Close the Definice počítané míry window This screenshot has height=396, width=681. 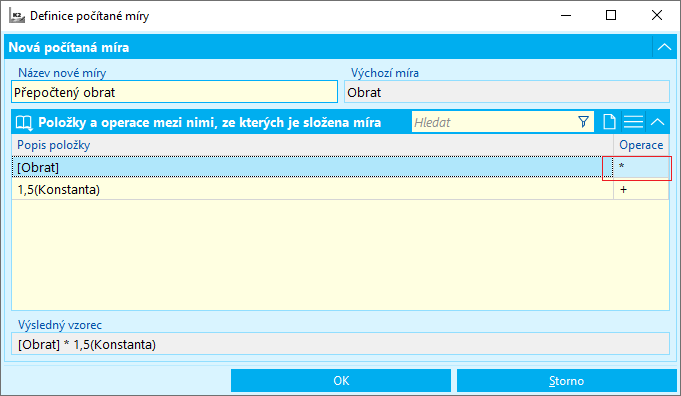tap(657, 16)
